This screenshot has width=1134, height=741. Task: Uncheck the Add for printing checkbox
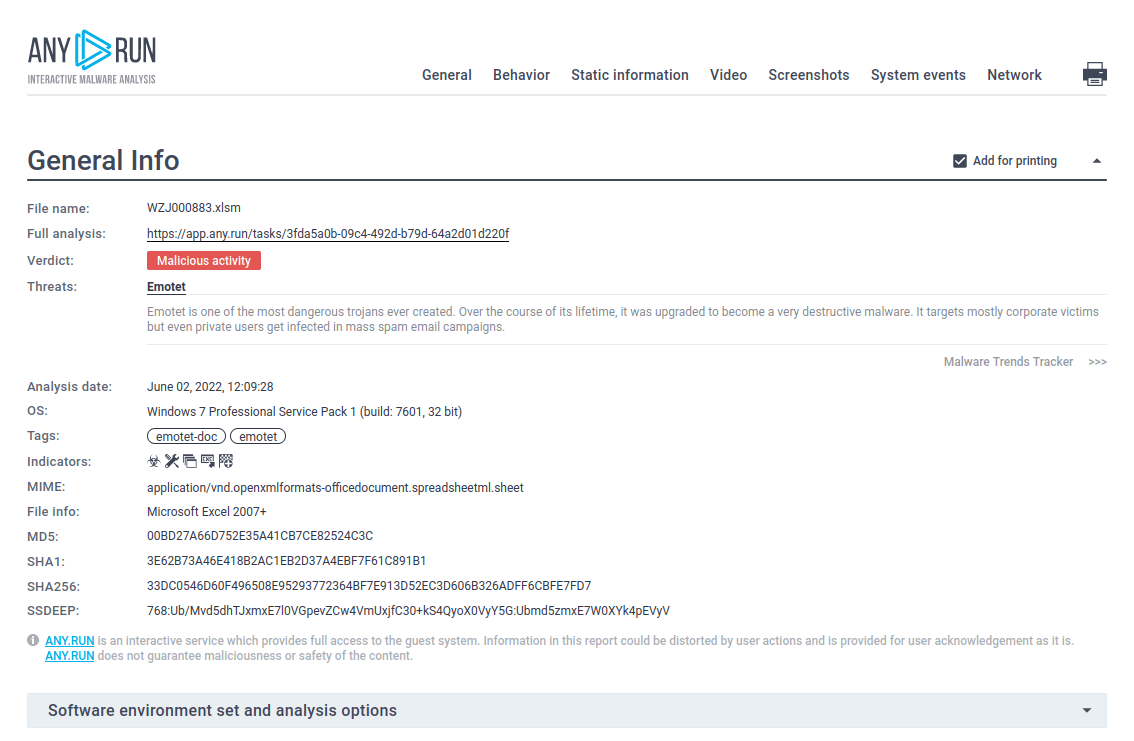pos(959,160)
